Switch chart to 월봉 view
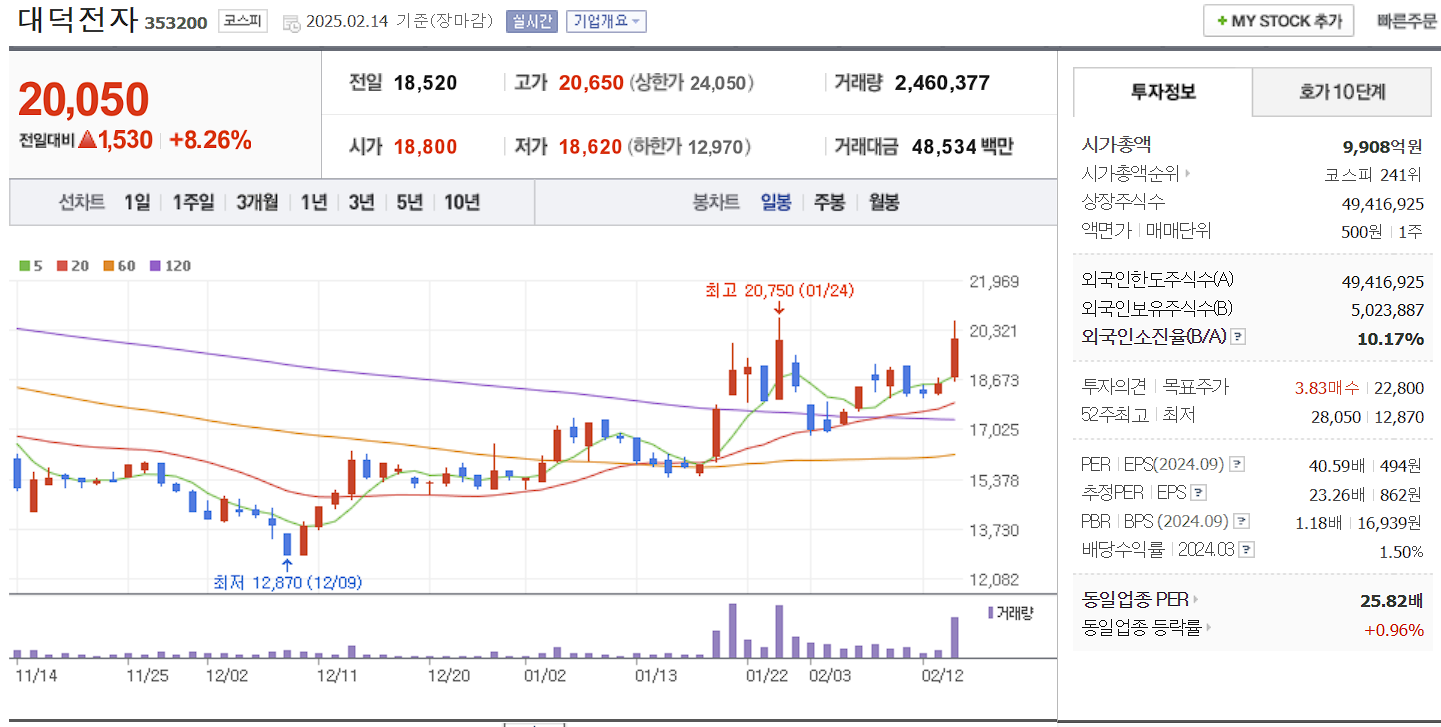Image resolution: width=1441 pixels, height=727 pixels. [x=884, y=201]
